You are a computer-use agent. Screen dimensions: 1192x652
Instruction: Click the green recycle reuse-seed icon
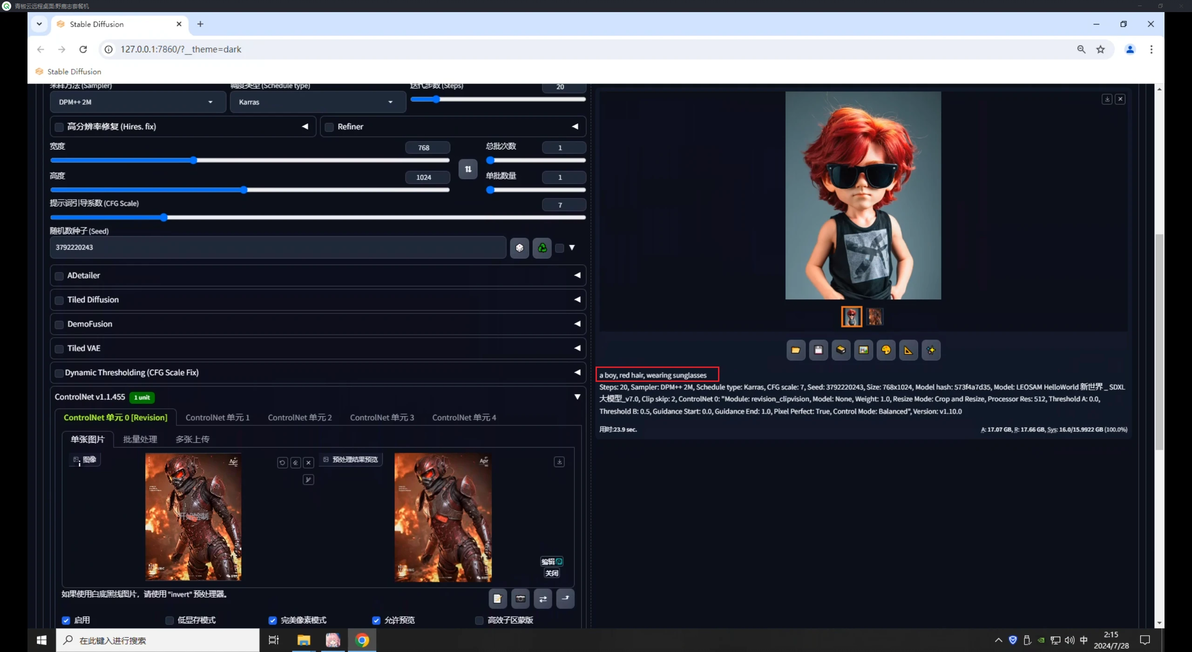(x=542, y=248)
